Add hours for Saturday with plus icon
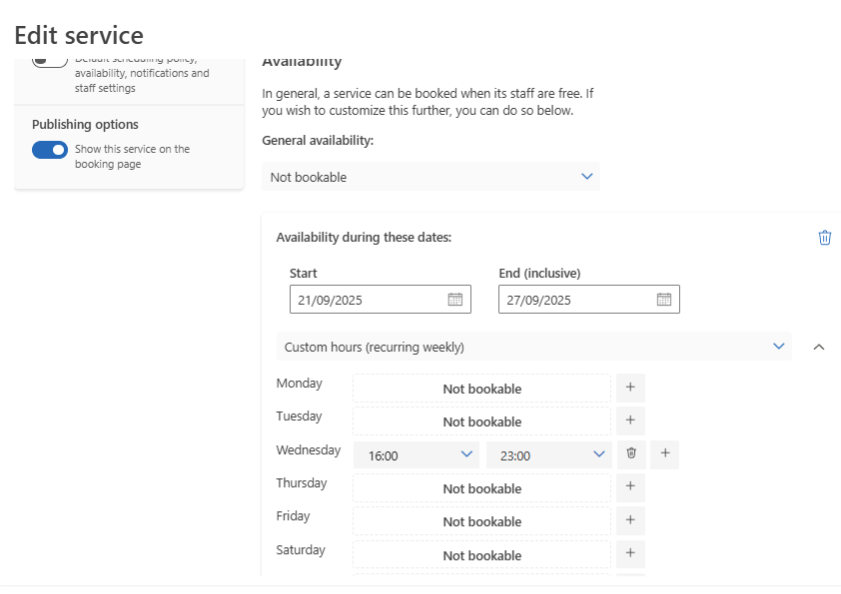Image resolution: width=841 pixels, height=594 pixels. [x=630, y=554]
